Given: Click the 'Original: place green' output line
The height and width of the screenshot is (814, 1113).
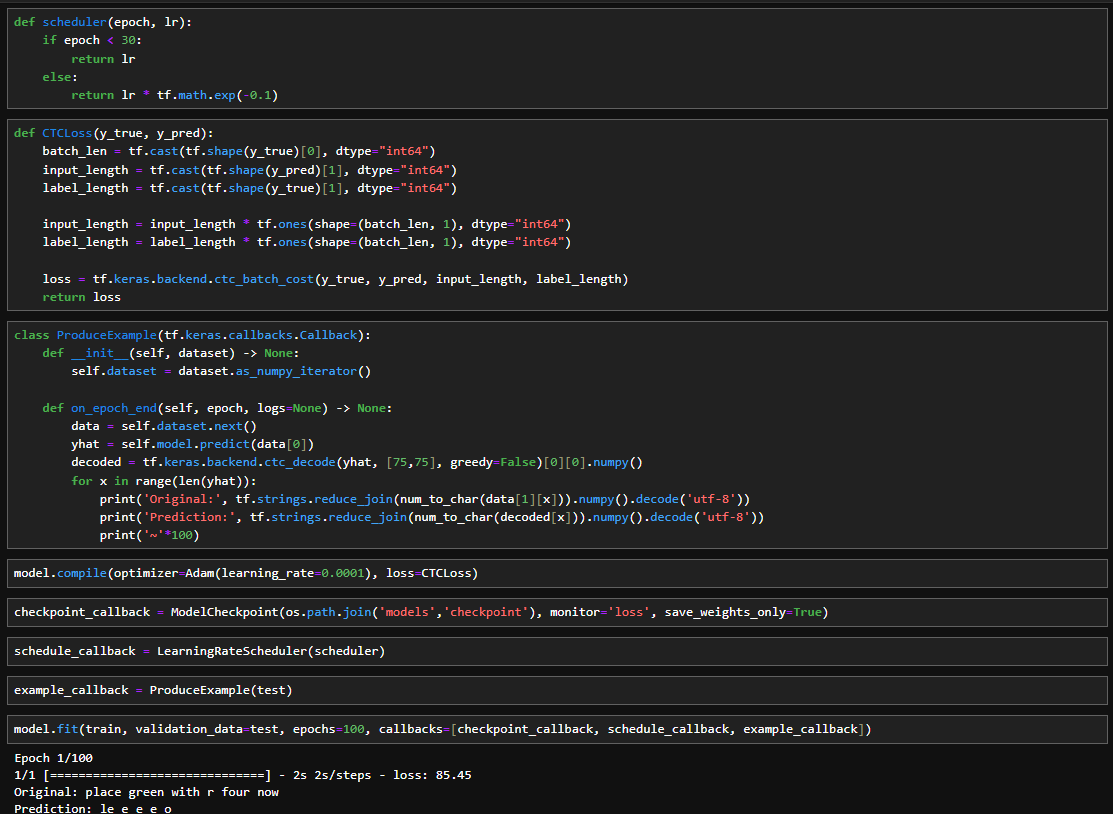Looking at the screenshot, I should pyautogui.click(x=146, y=792).
